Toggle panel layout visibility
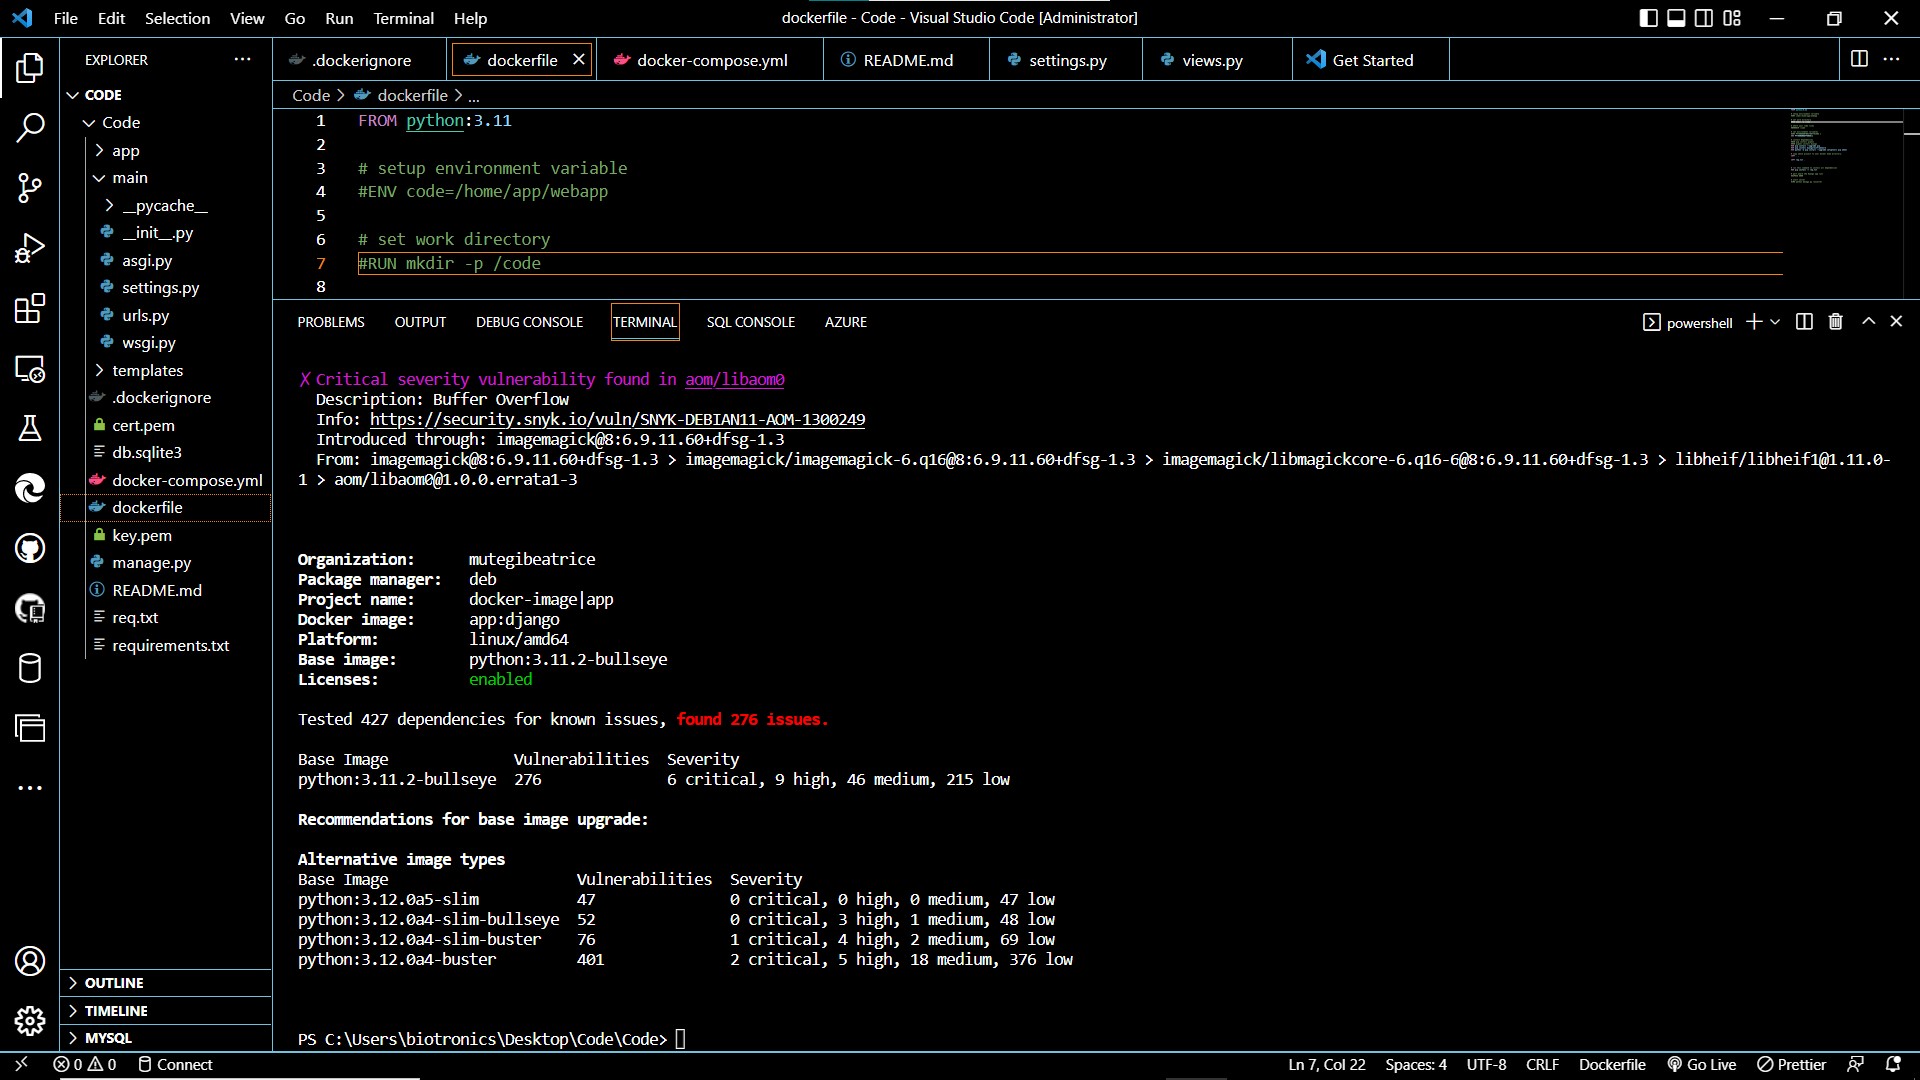This screenshot has width=1920, height=1080. click(x=1676, y=18)
